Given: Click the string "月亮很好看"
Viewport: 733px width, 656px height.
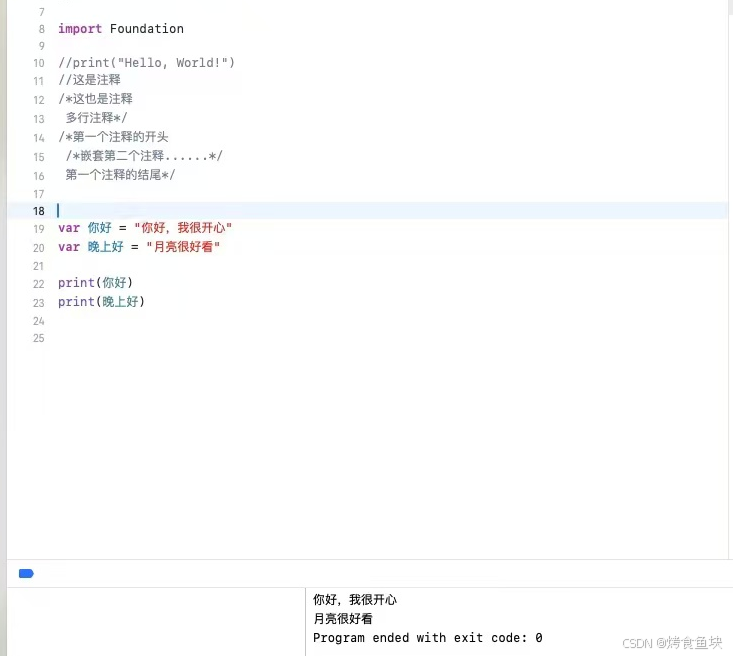Looking at the screenshot, I should (183, 247).
